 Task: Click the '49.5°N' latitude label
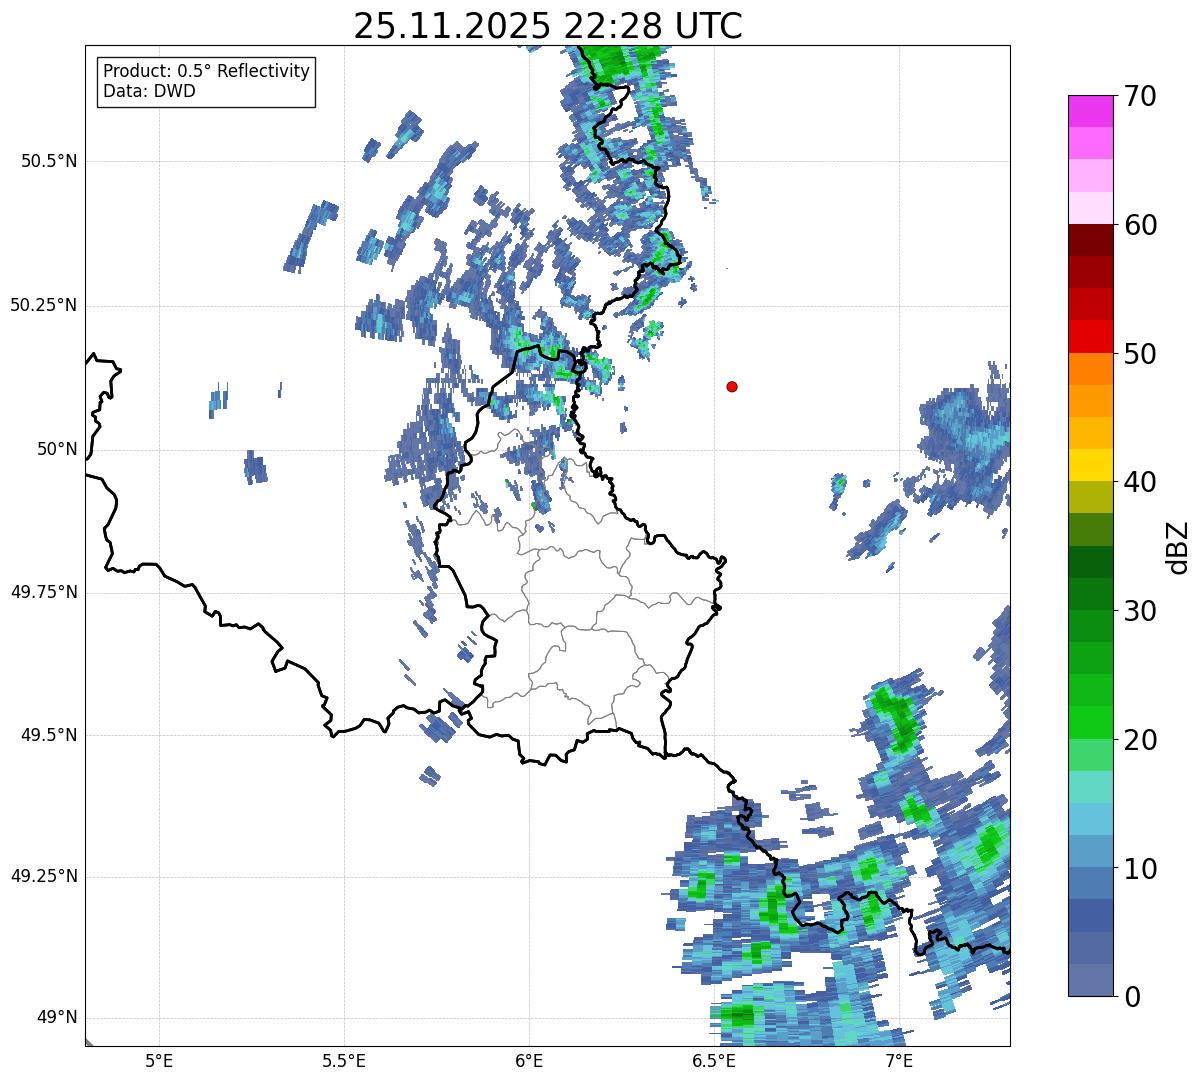(x=49, y=735)
